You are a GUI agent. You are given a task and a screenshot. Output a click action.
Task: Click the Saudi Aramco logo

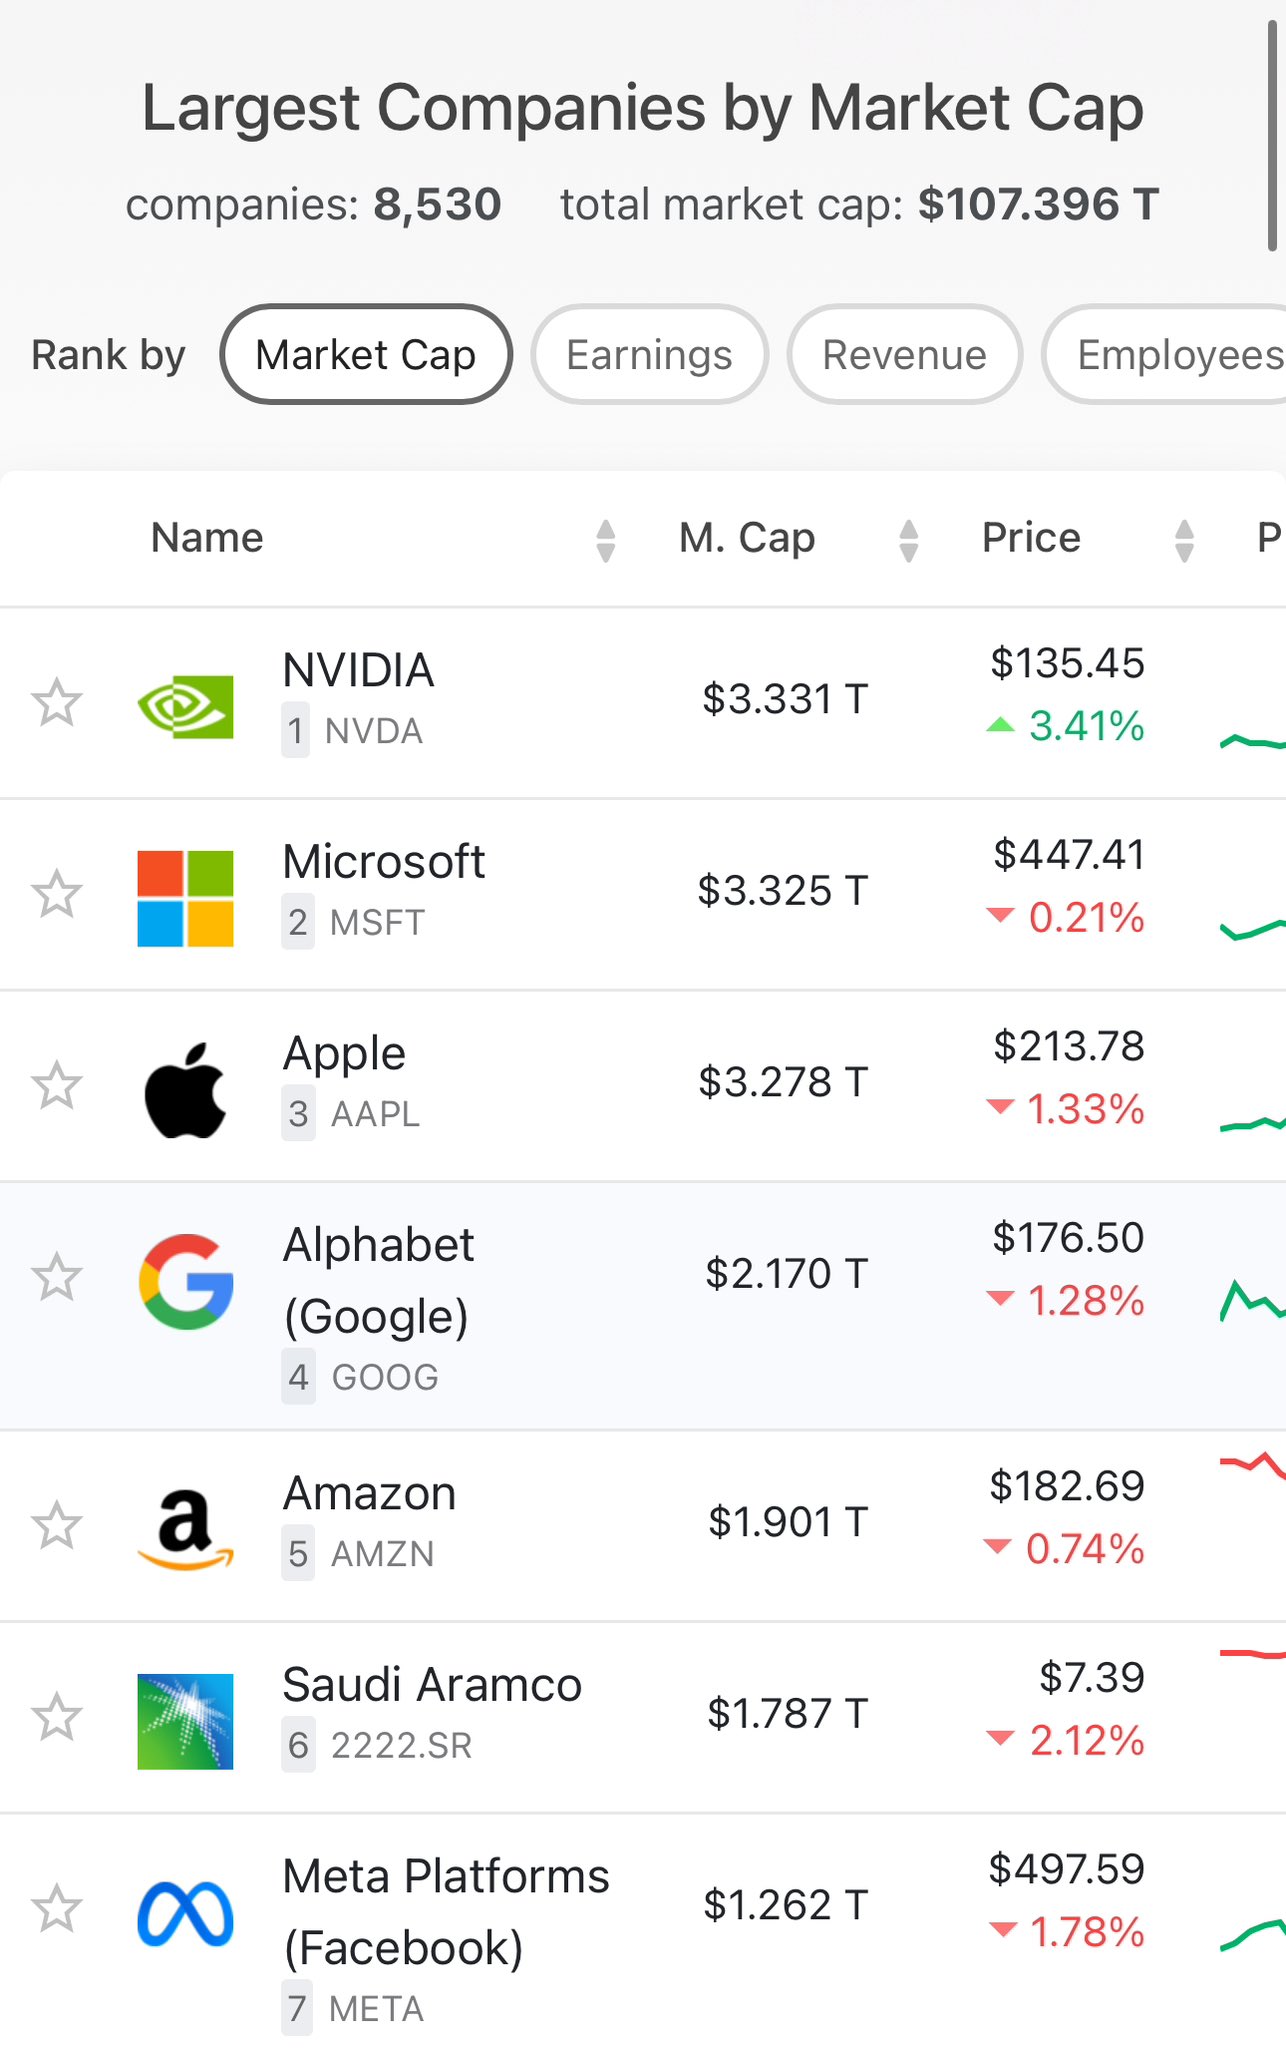185,1721
